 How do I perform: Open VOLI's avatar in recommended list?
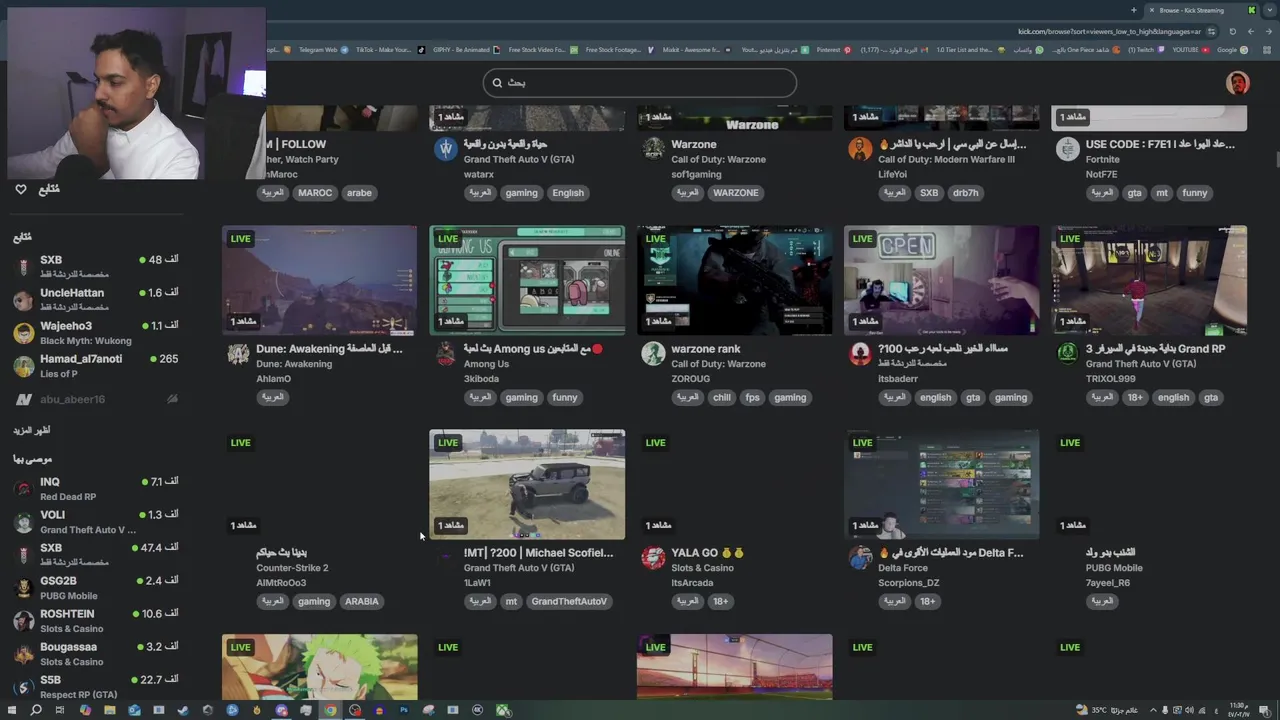point(24,522)
